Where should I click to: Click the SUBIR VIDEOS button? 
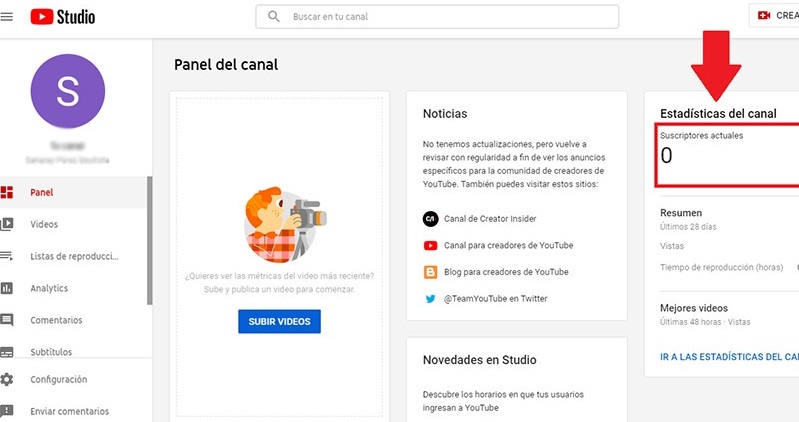(279, 322)
